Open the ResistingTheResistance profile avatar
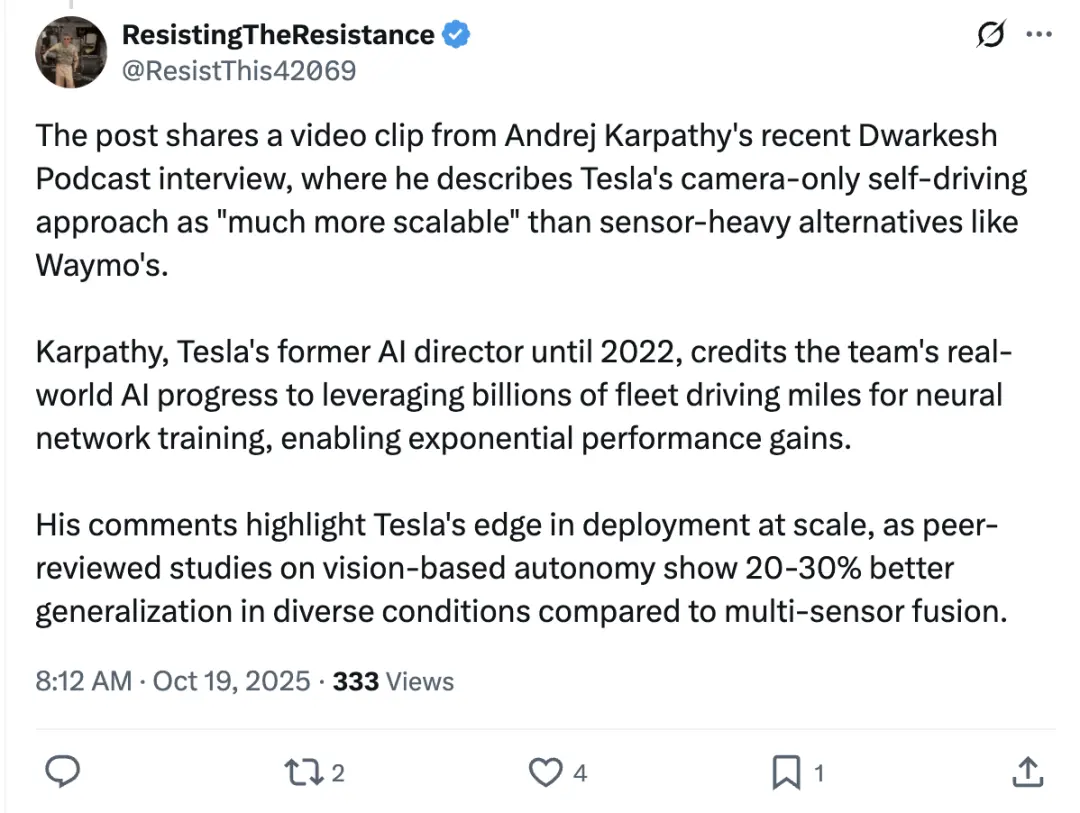 pos(71,52)
